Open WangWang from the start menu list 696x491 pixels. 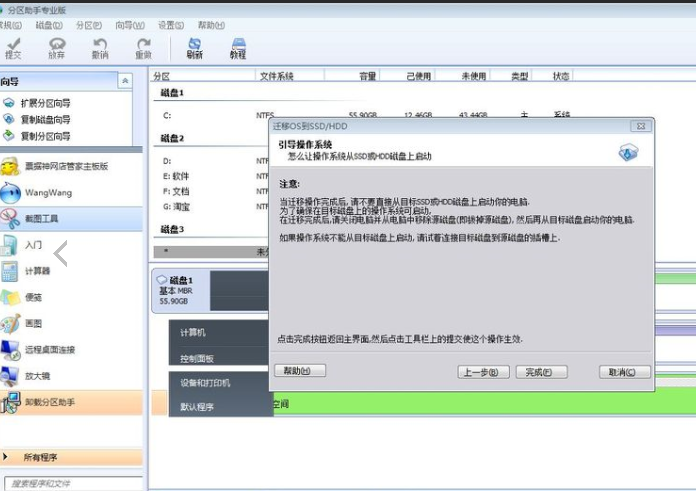(48, 192)
